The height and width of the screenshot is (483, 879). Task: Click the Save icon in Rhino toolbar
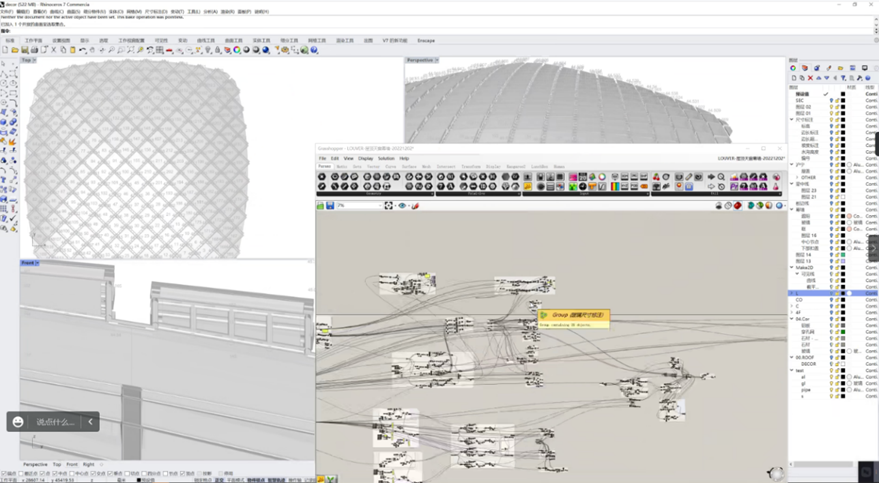tap(24, 49)
